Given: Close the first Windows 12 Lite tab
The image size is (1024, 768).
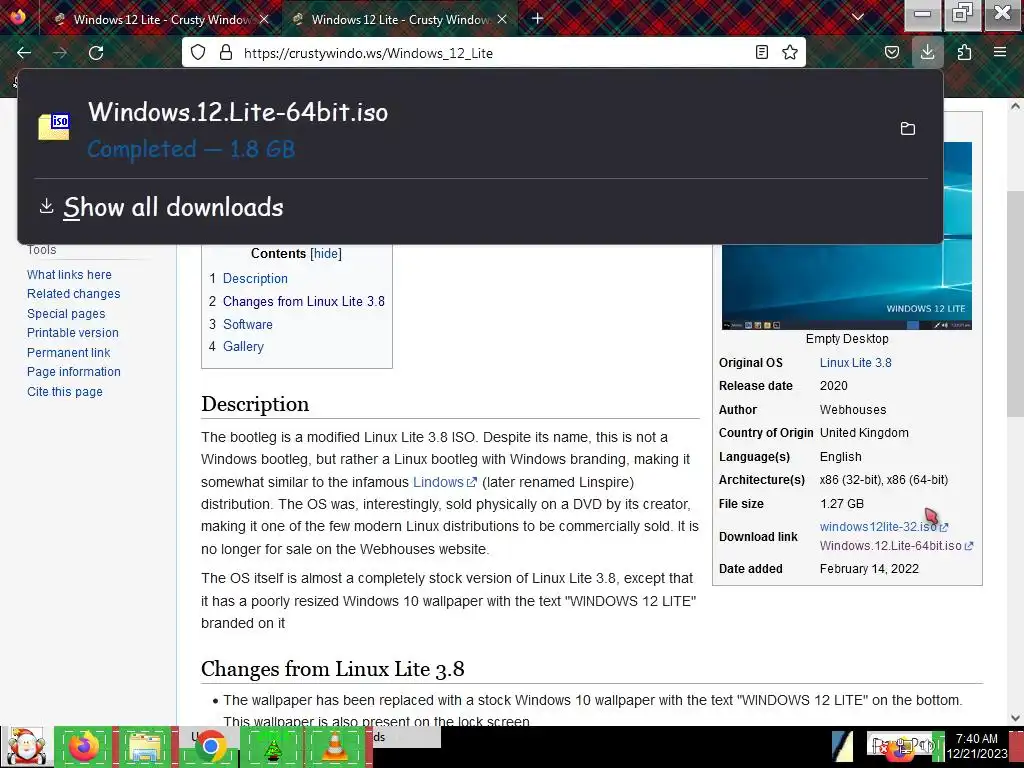Looking at the screenshot, I should pyautogui.click(x=264, y=20).
